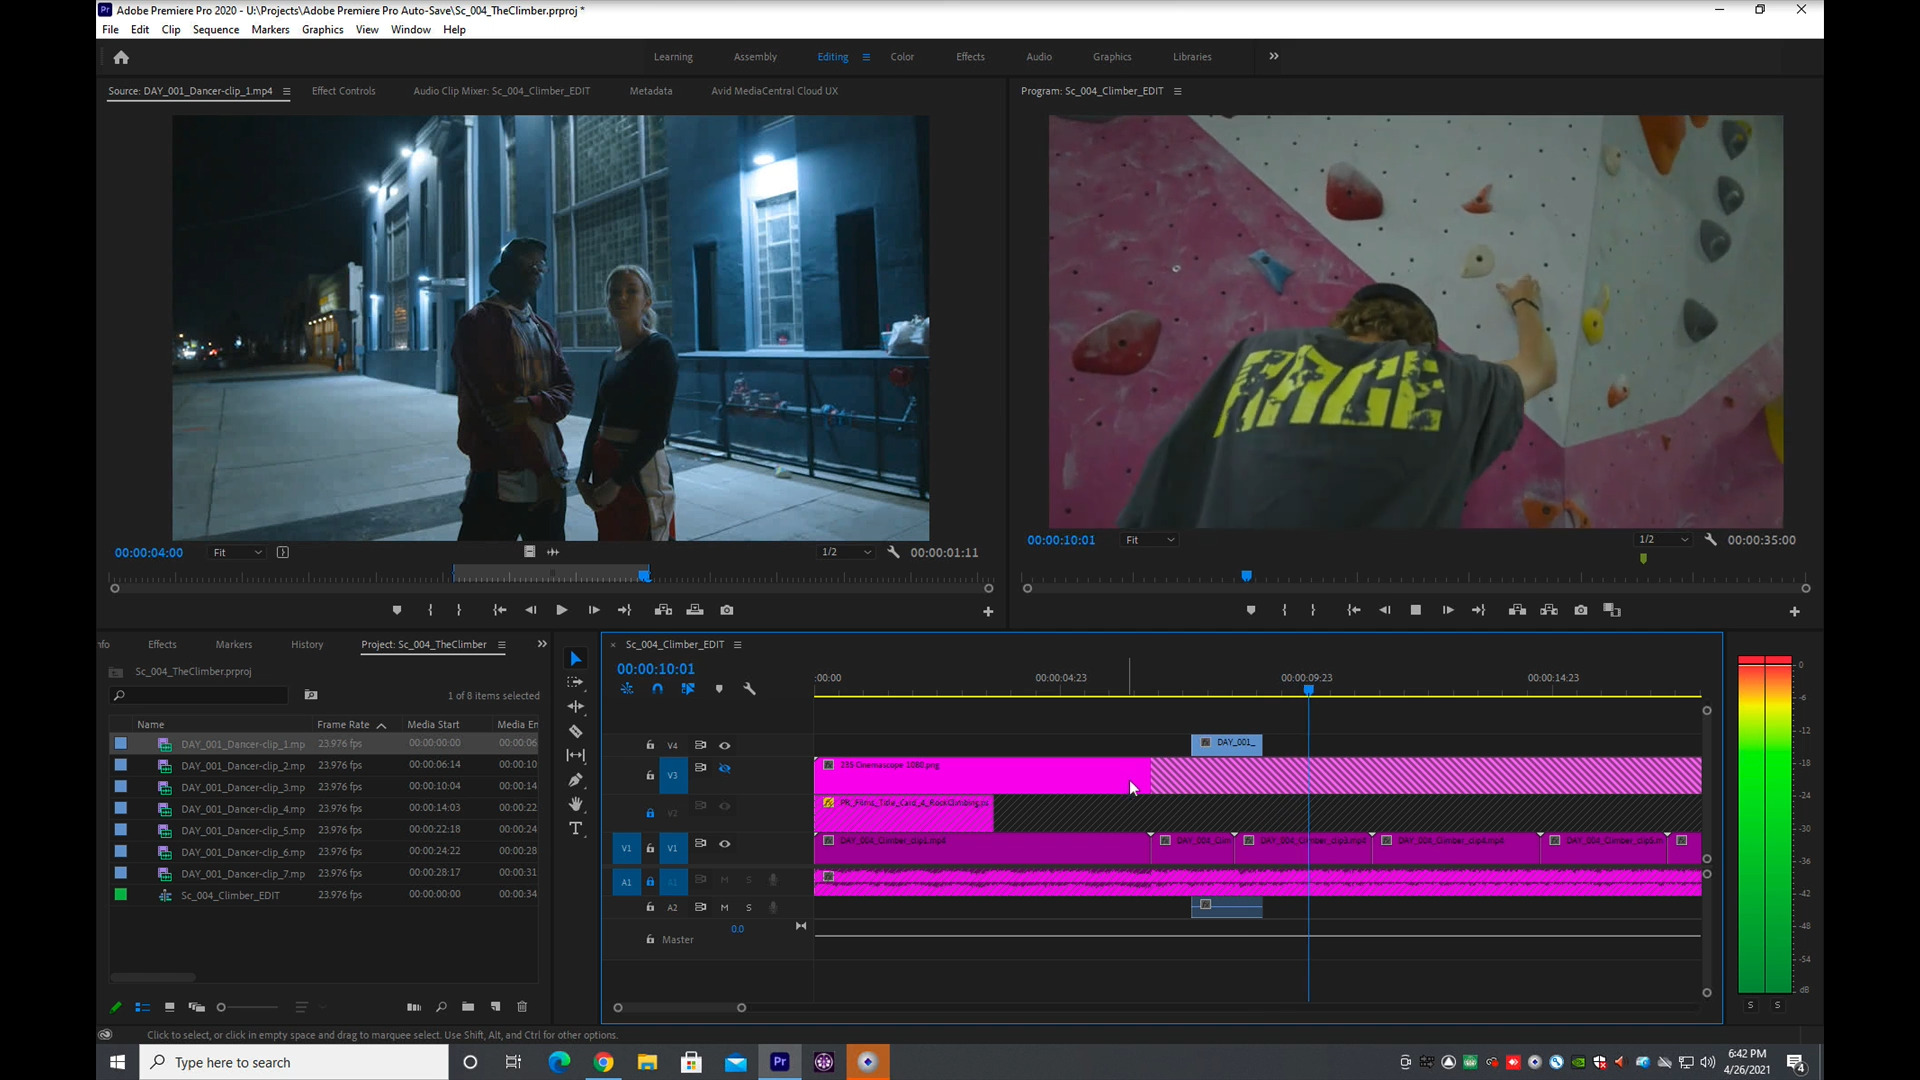Click Extract button in Program monitor

click(1549, 610)
